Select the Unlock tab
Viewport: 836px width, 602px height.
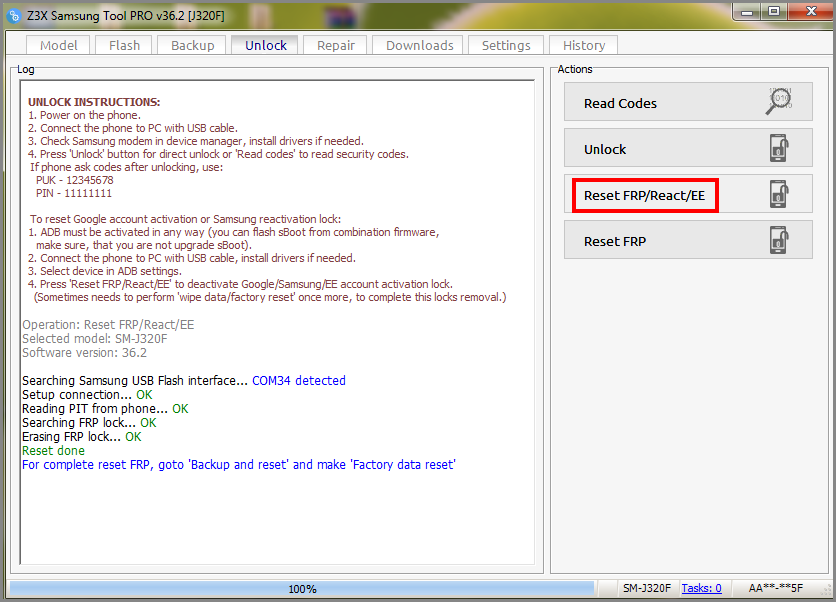click(x=266, y=45)
